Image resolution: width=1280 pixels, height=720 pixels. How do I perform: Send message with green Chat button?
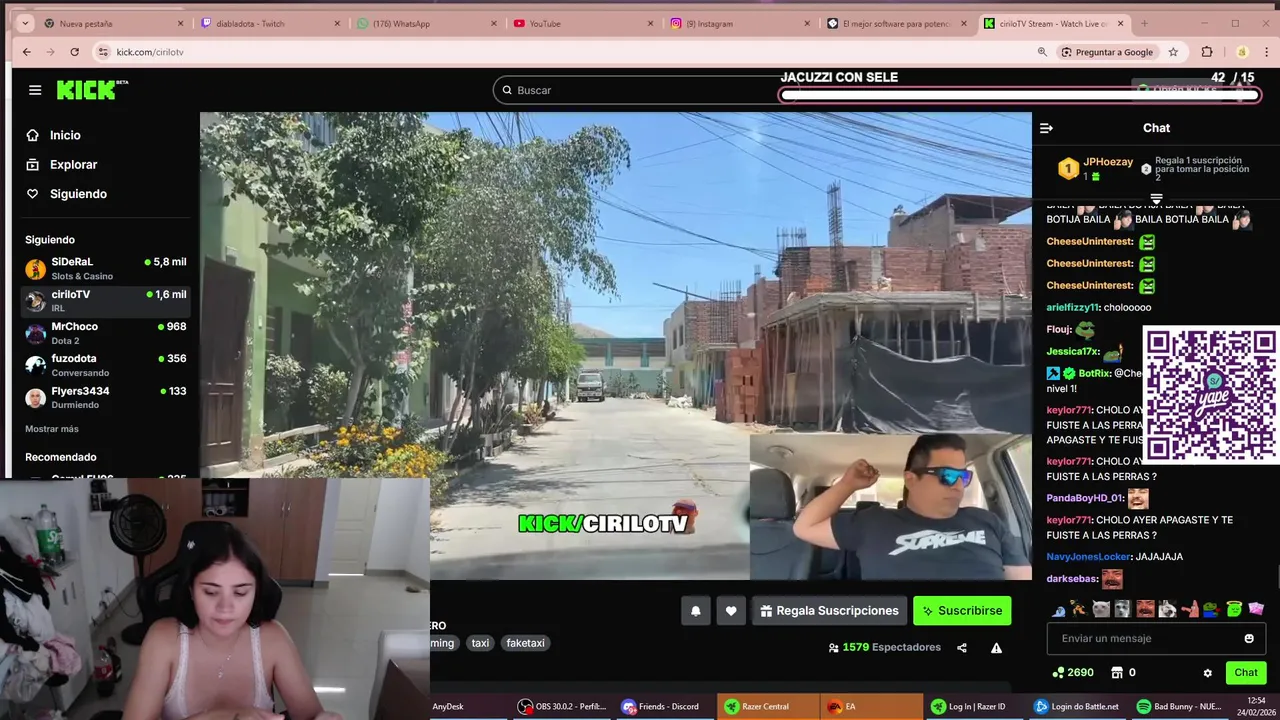coord(1246,673)
